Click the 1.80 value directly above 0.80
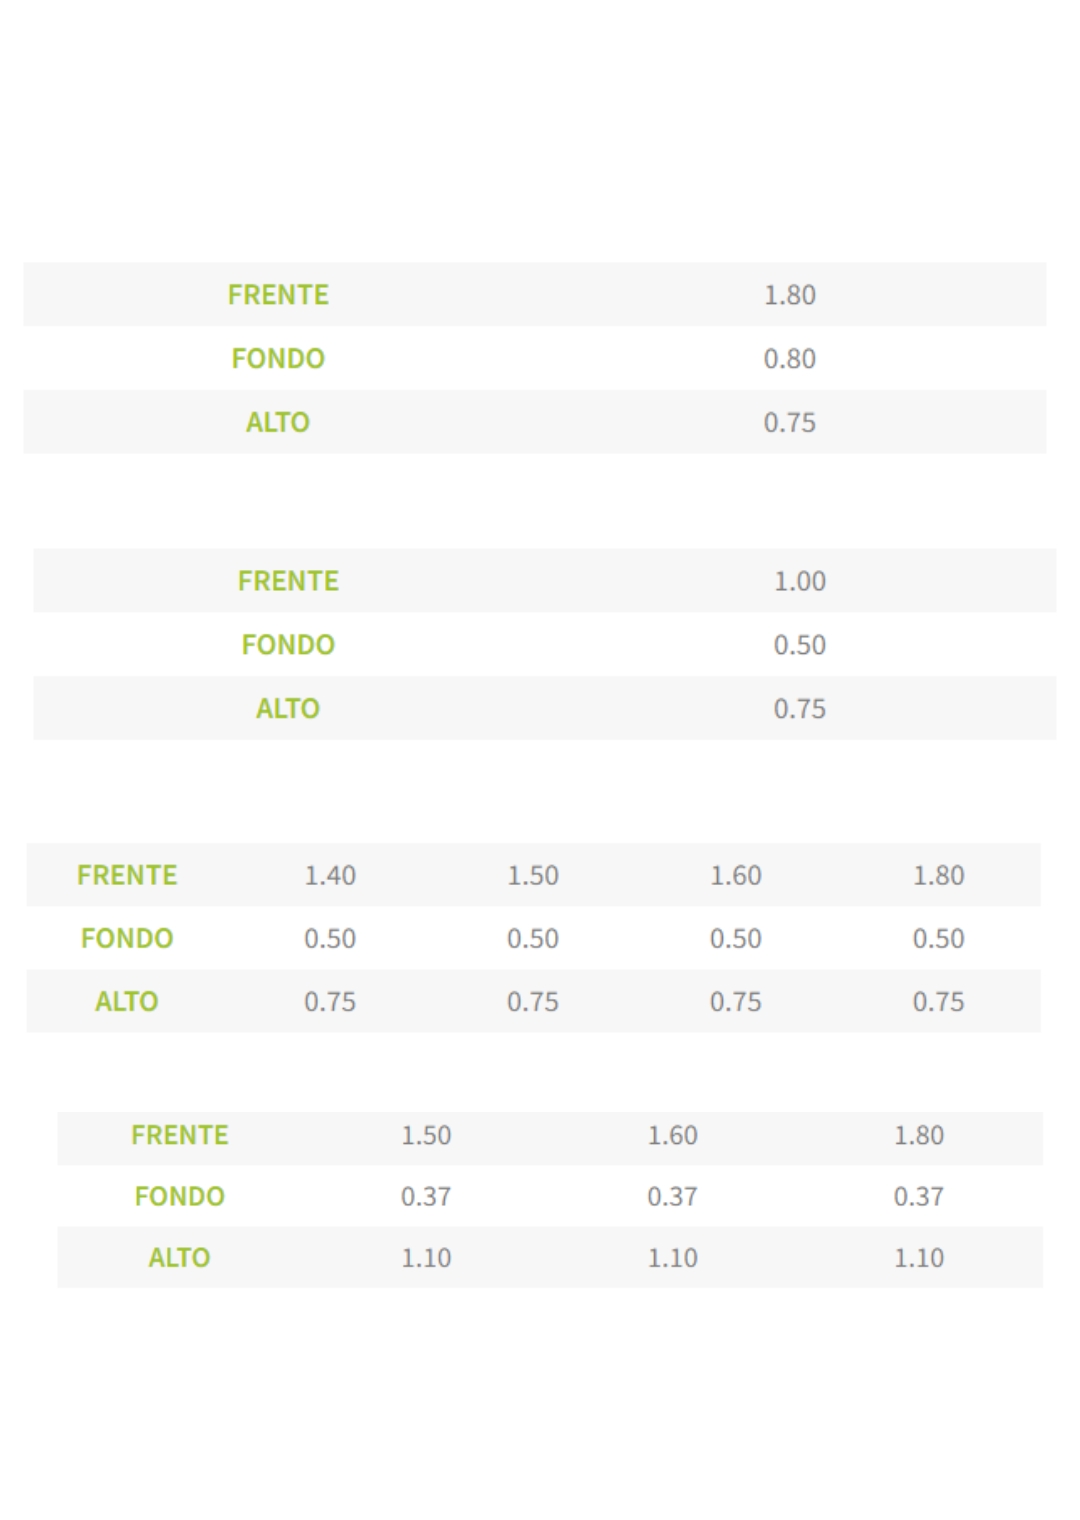 click(789, 295)
